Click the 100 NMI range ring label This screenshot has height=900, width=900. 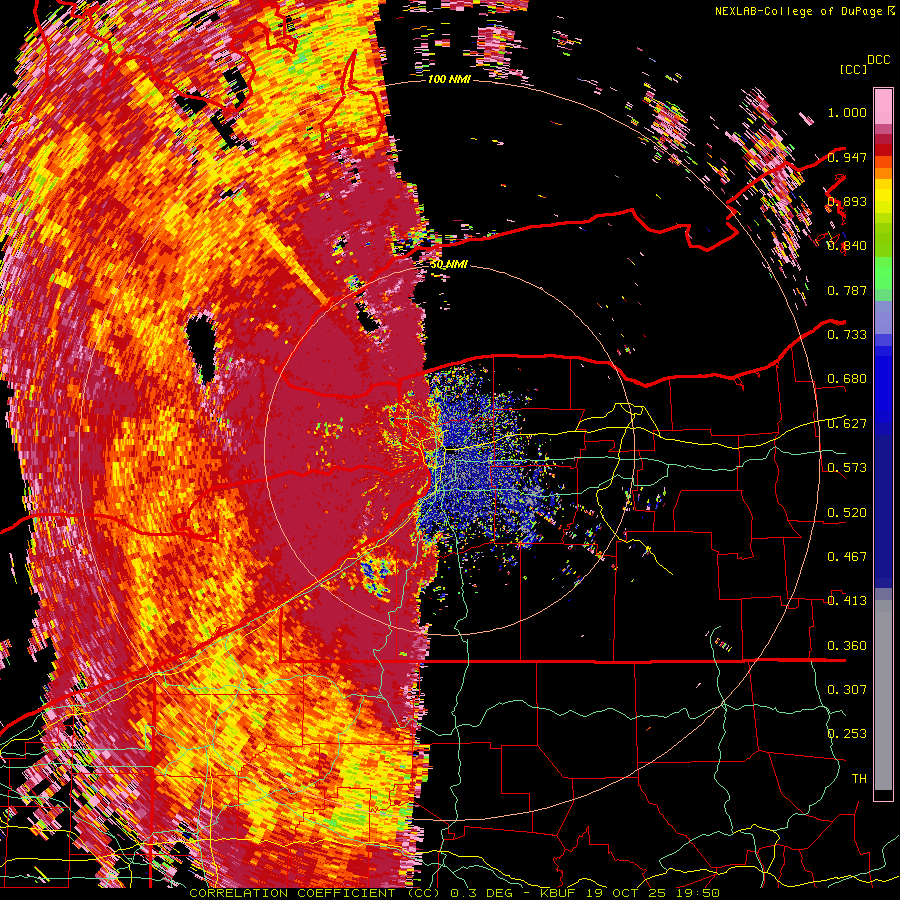pyautogui.click(x=449, y=79)
